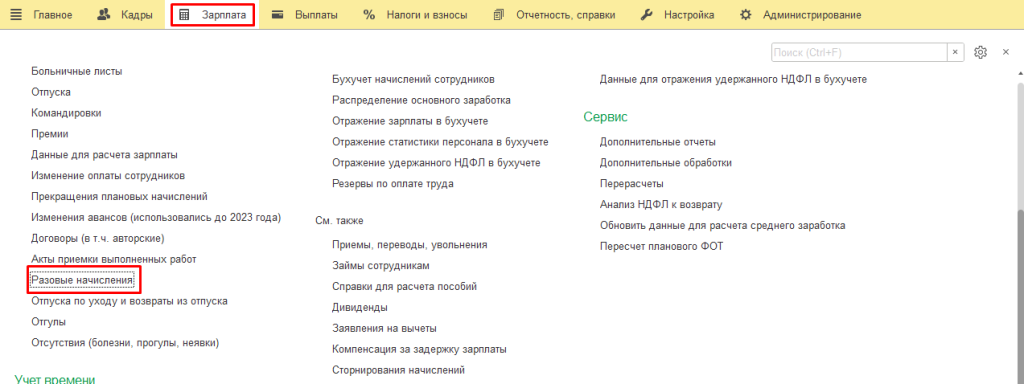The width and height of the screenshot is (1024, 384).
Task: Click the Учет времени heading
Action: click(x=56, y=378)
